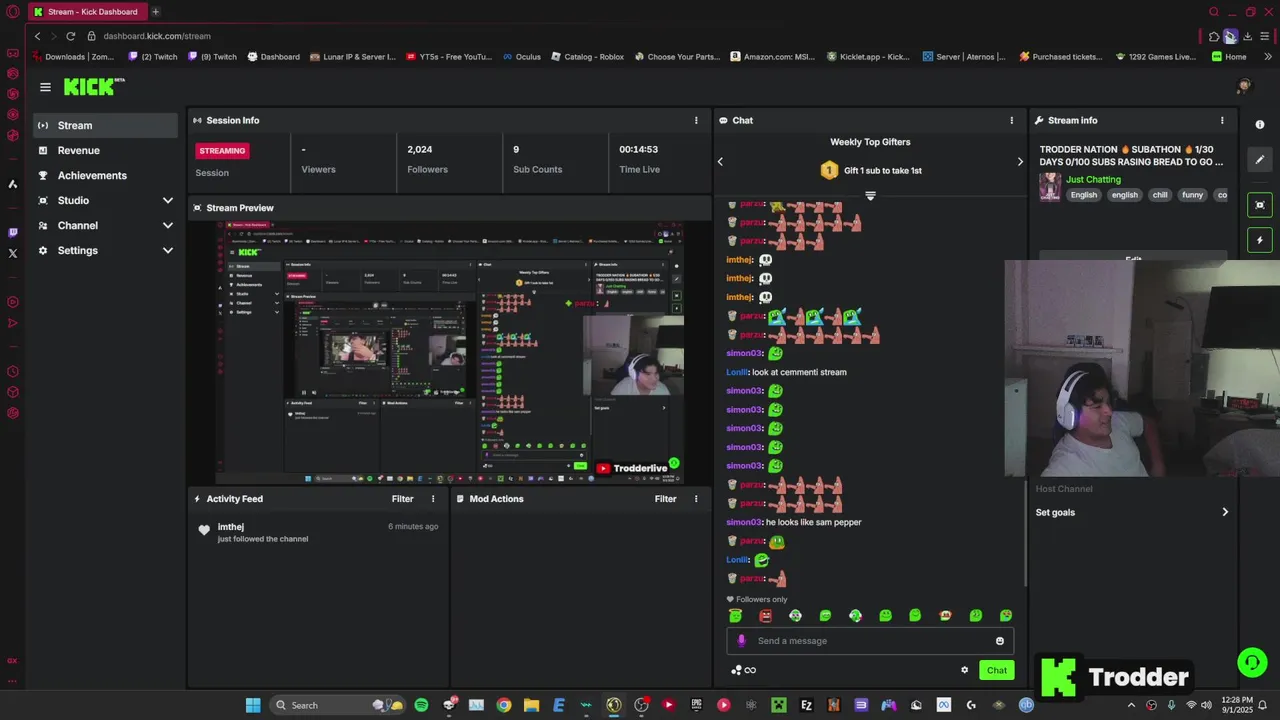
Task: Open the Catalog - Roblox bookmark
Action: [x=587, y=57]
